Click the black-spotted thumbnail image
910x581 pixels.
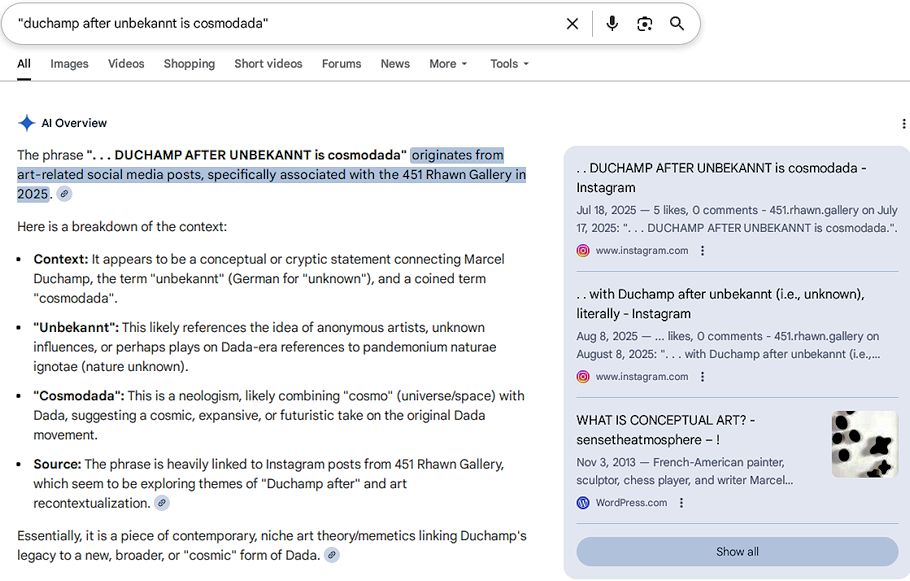pos(864,444)
